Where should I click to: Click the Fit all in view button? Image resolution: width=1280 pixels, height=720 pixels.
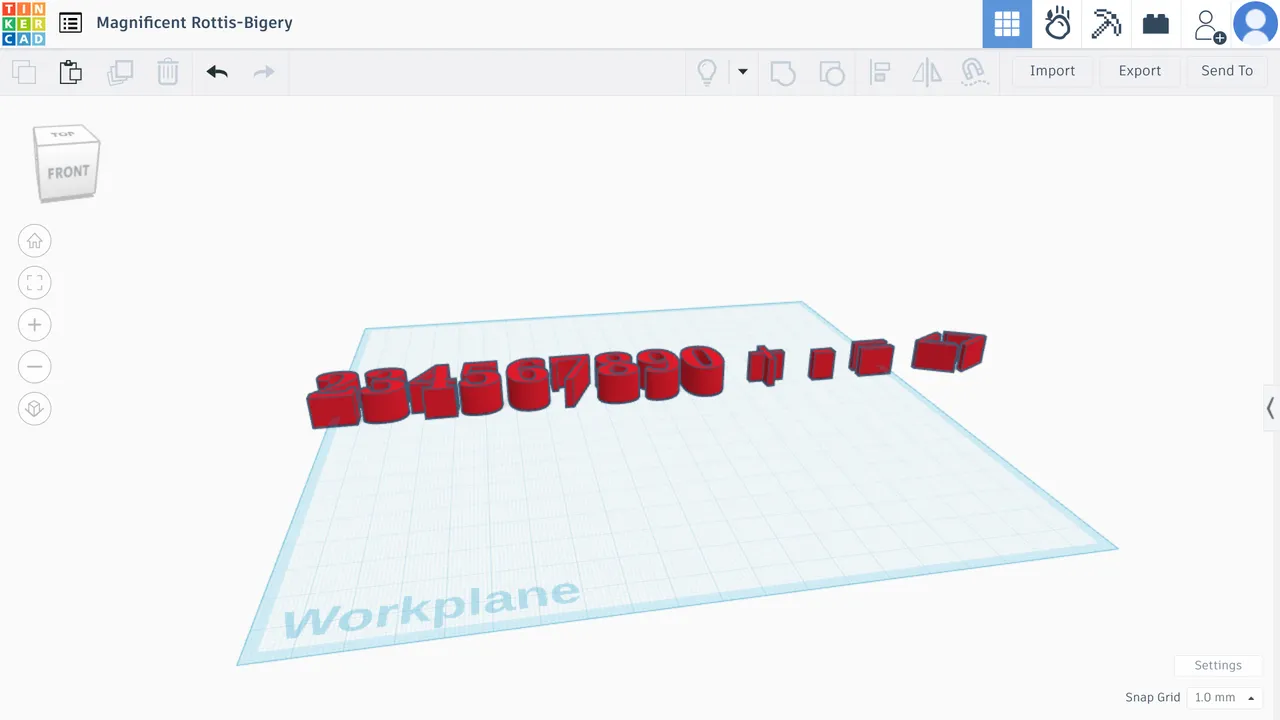(x=35, y=283)
